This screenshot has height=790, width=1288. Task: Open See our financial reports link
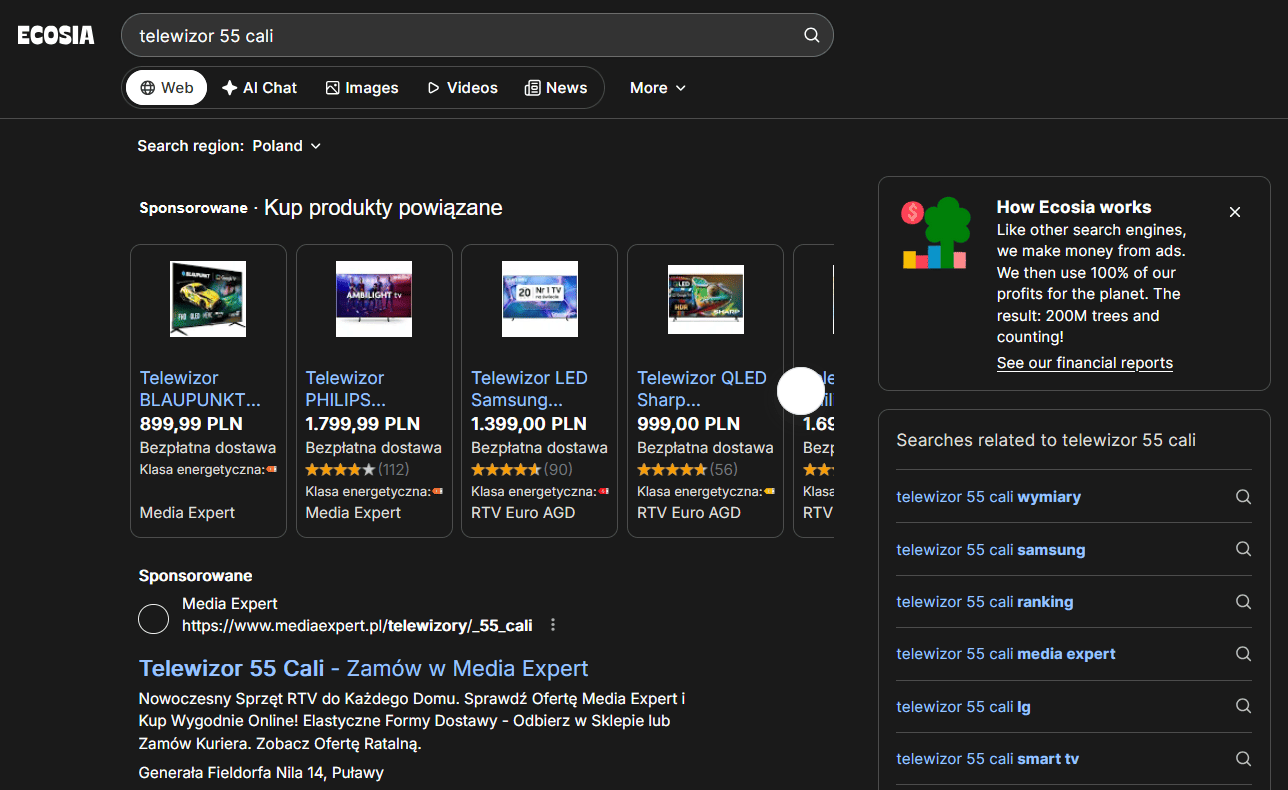tap(1085, 363)
